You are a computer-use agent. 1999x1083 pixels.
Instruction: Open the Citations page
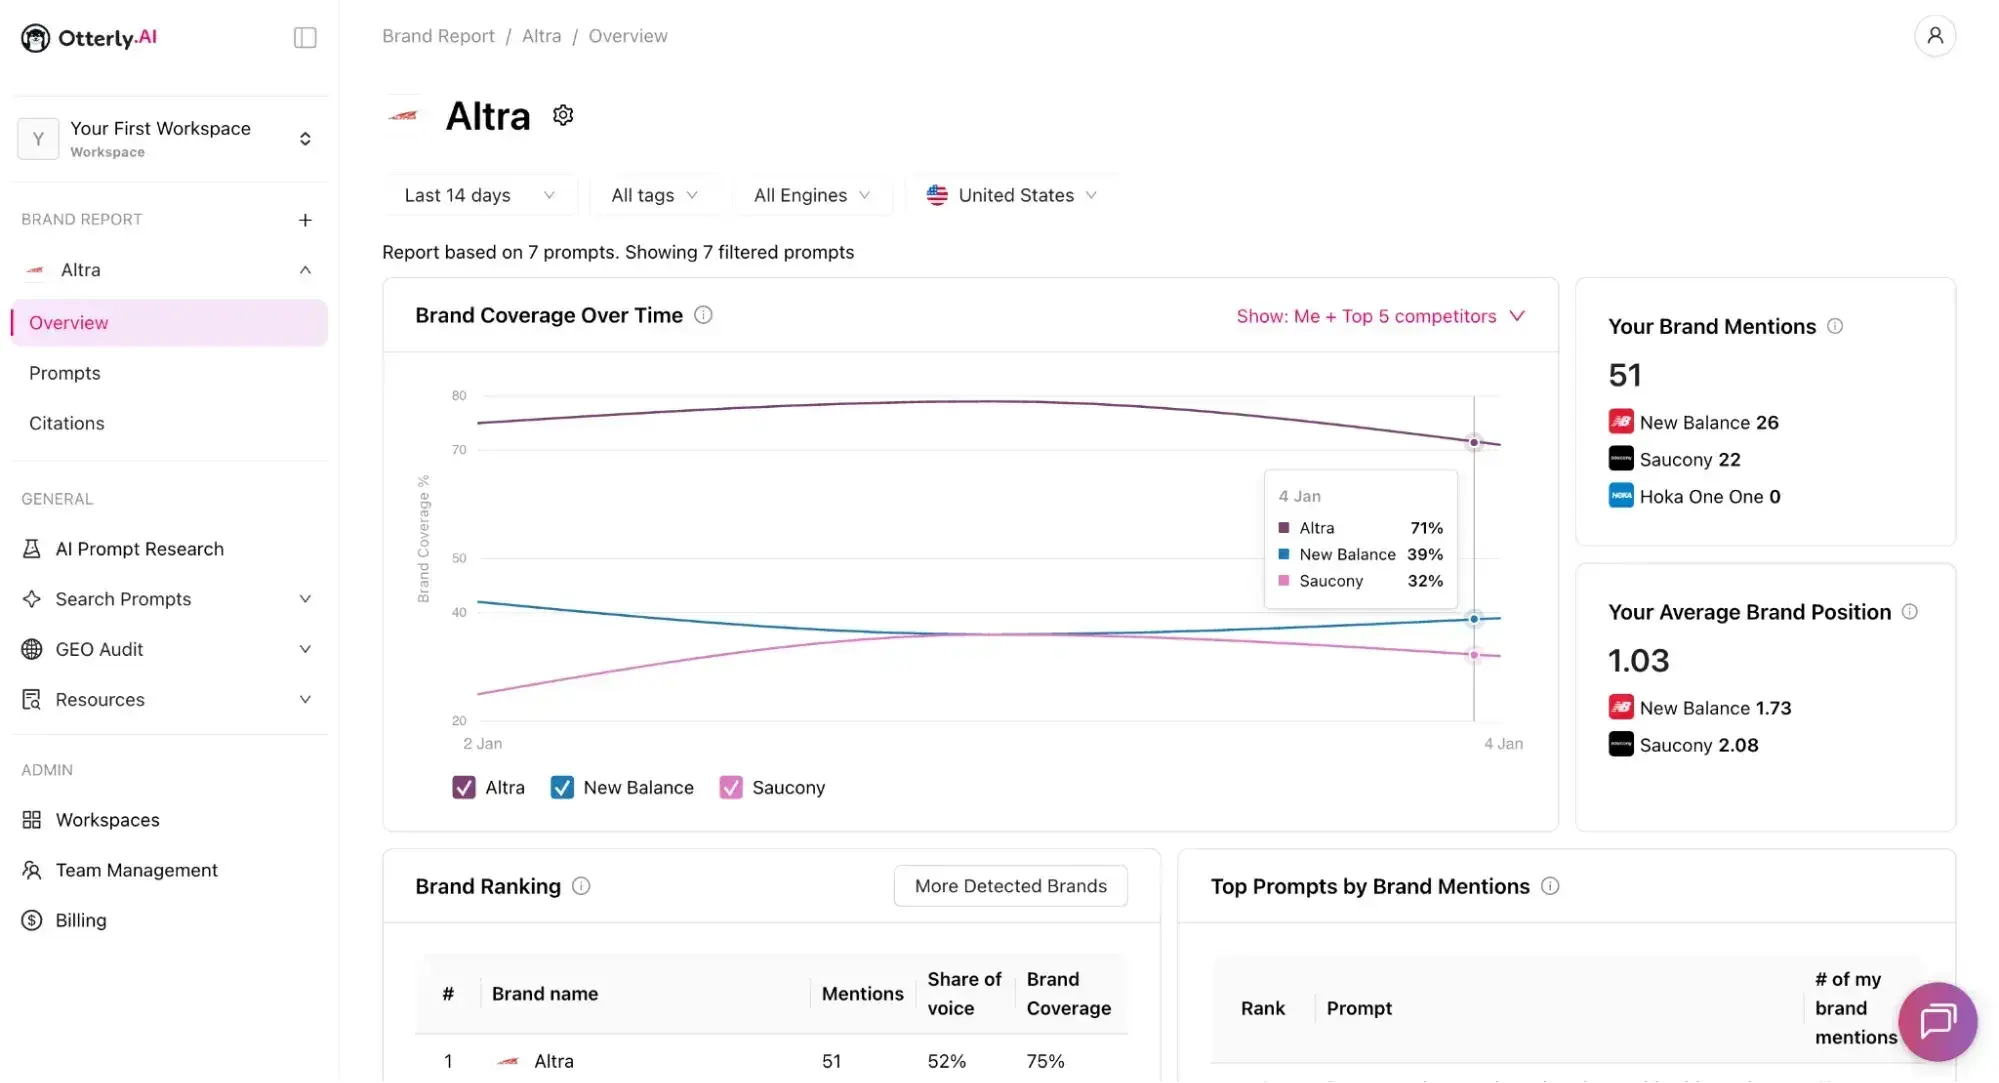(66, 423)
